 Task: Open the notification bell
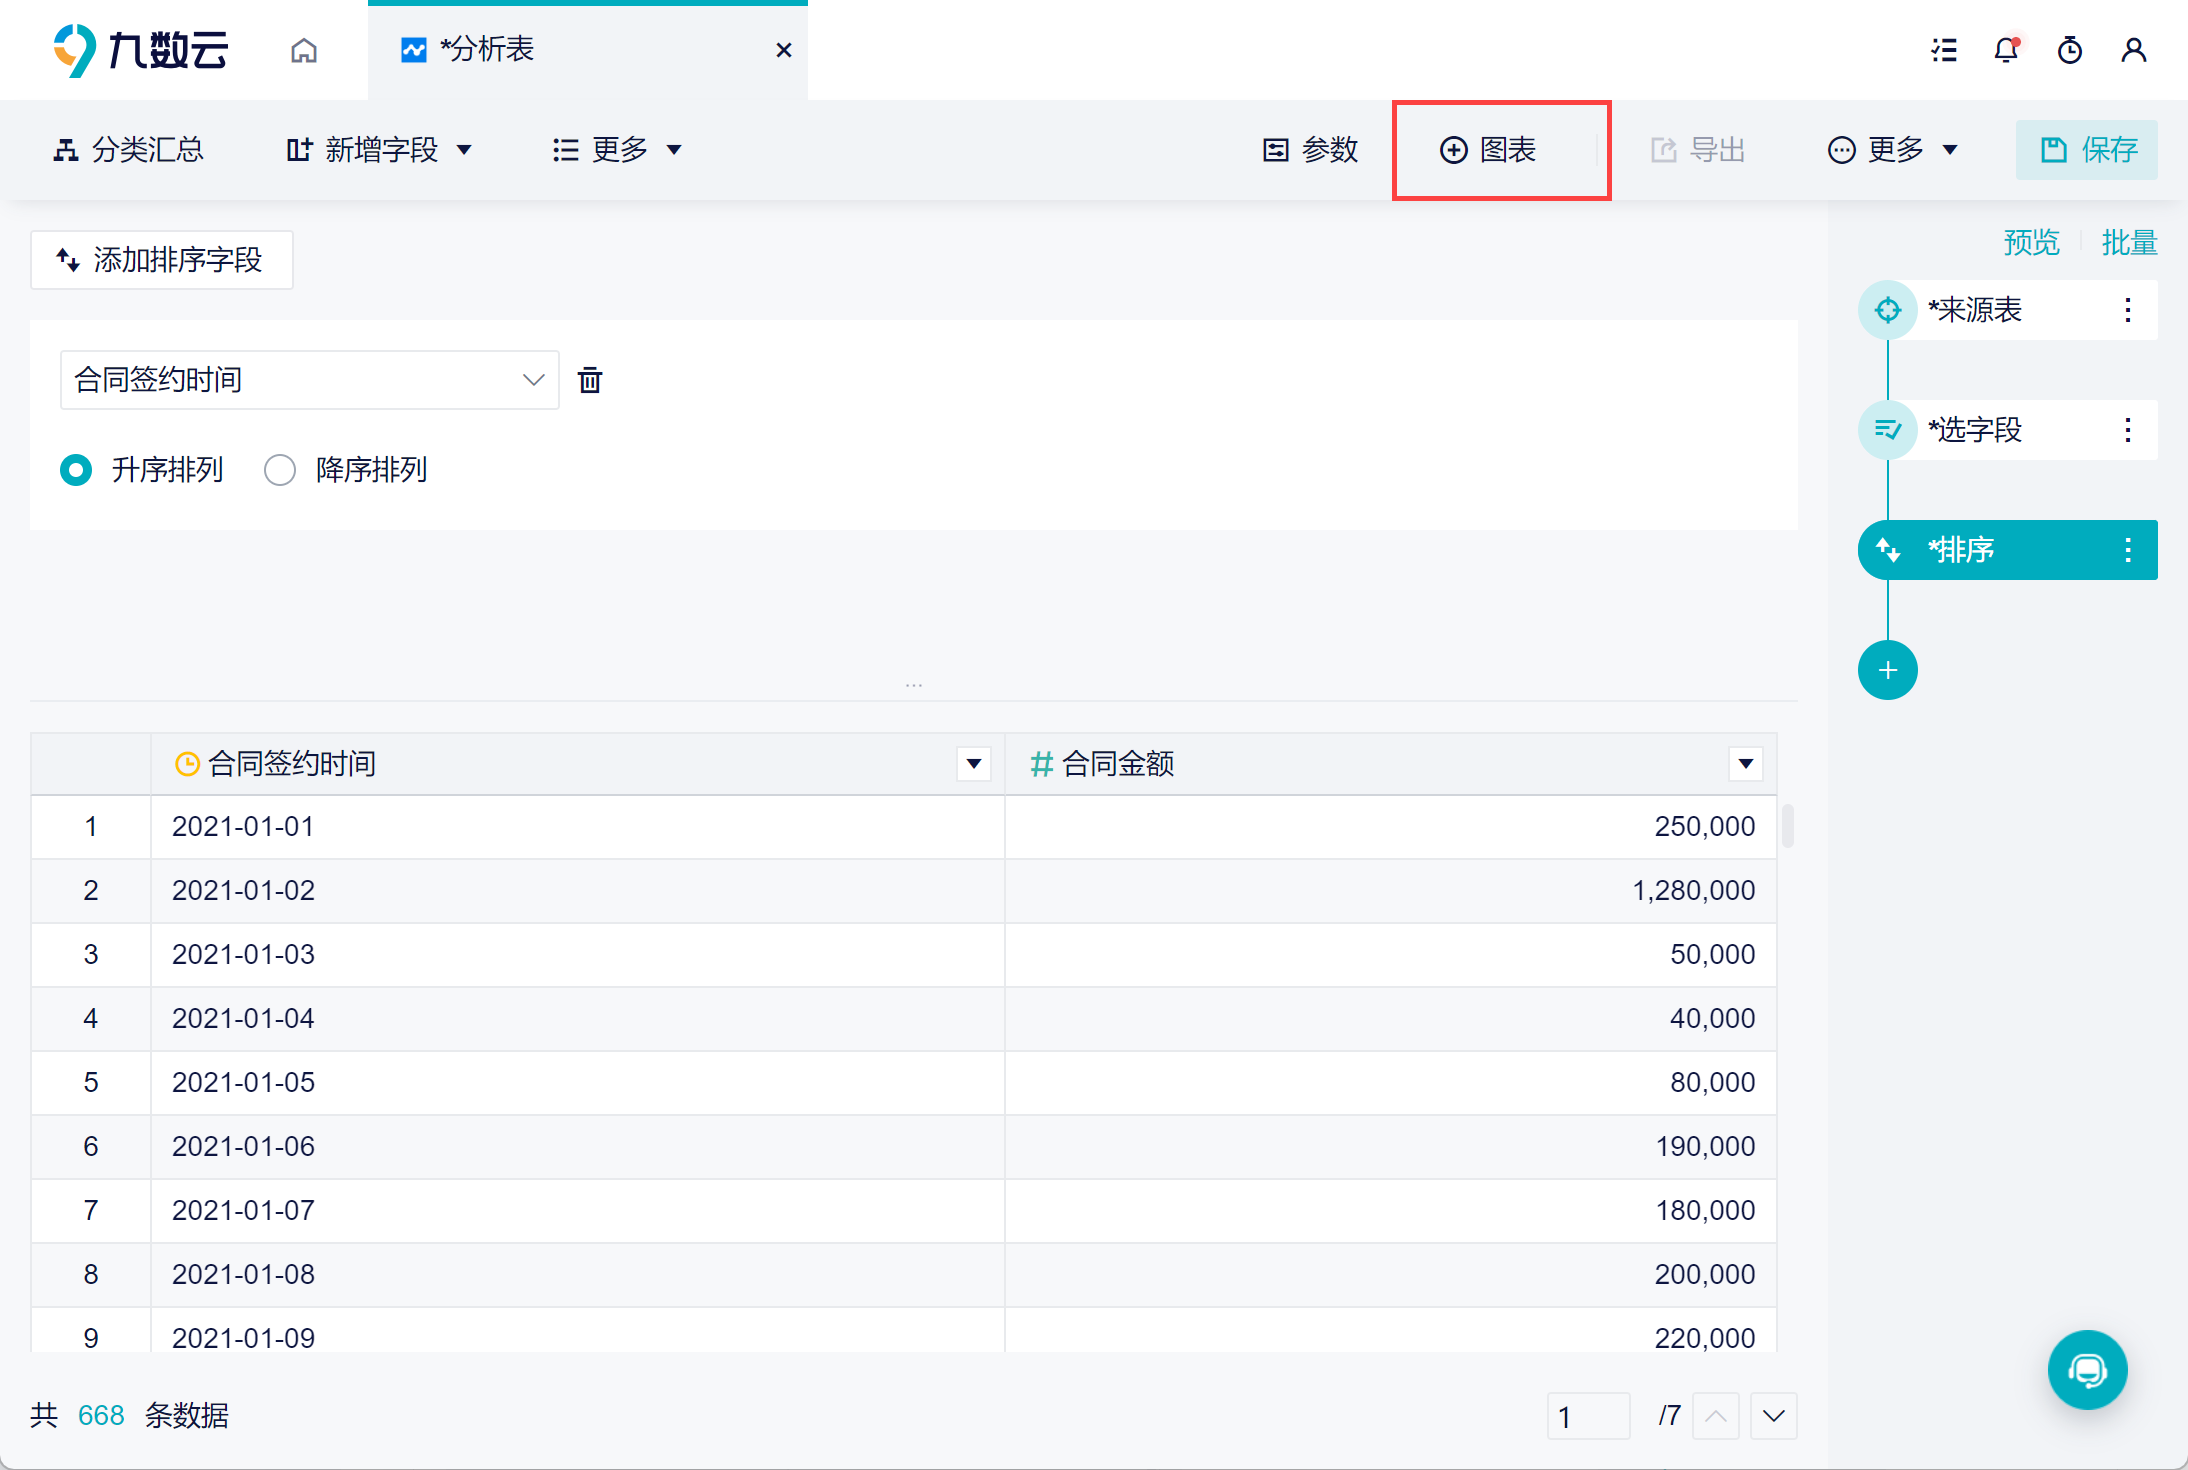tap(2006, 50)
